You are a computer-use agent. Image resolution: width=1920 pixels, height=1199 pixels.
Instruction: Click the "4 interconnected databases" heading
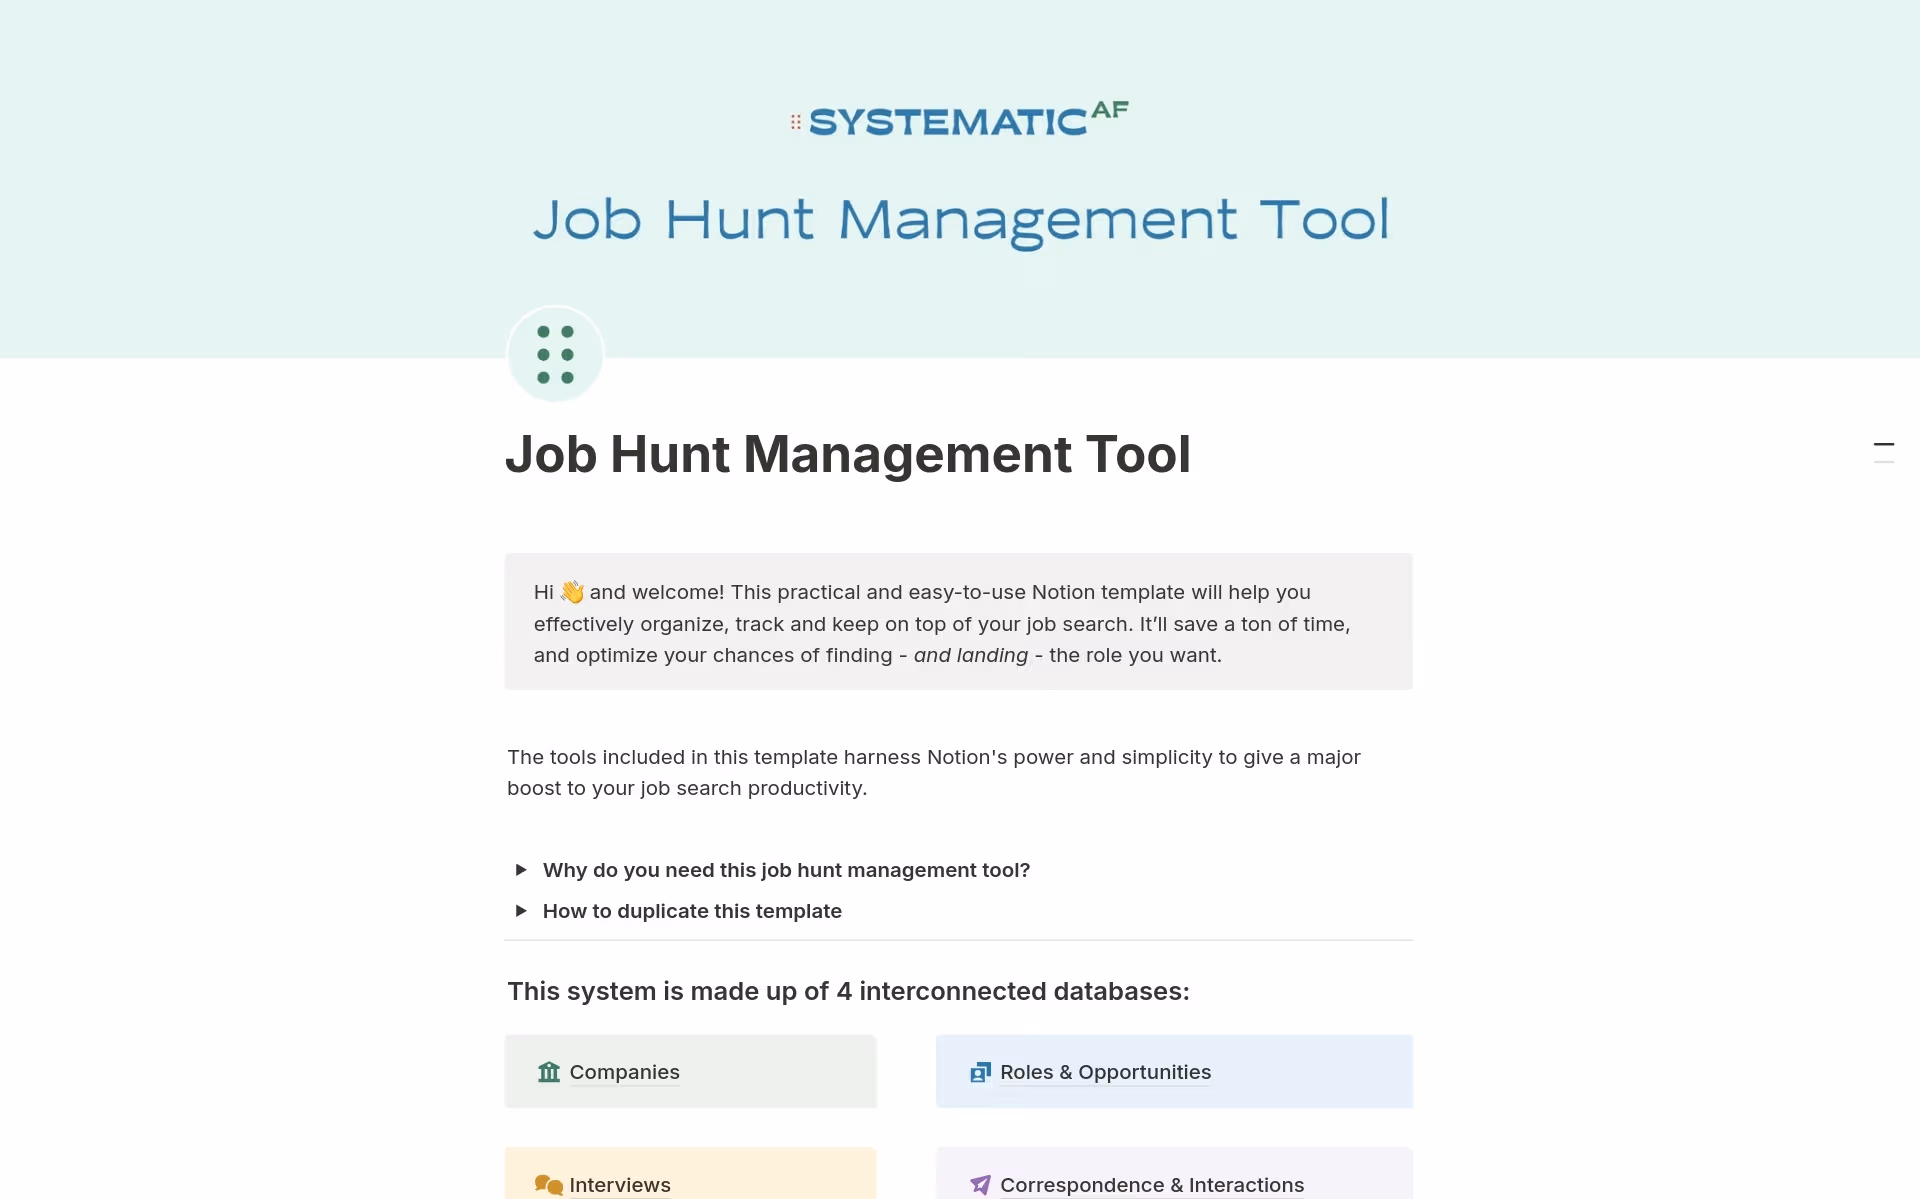848,991
